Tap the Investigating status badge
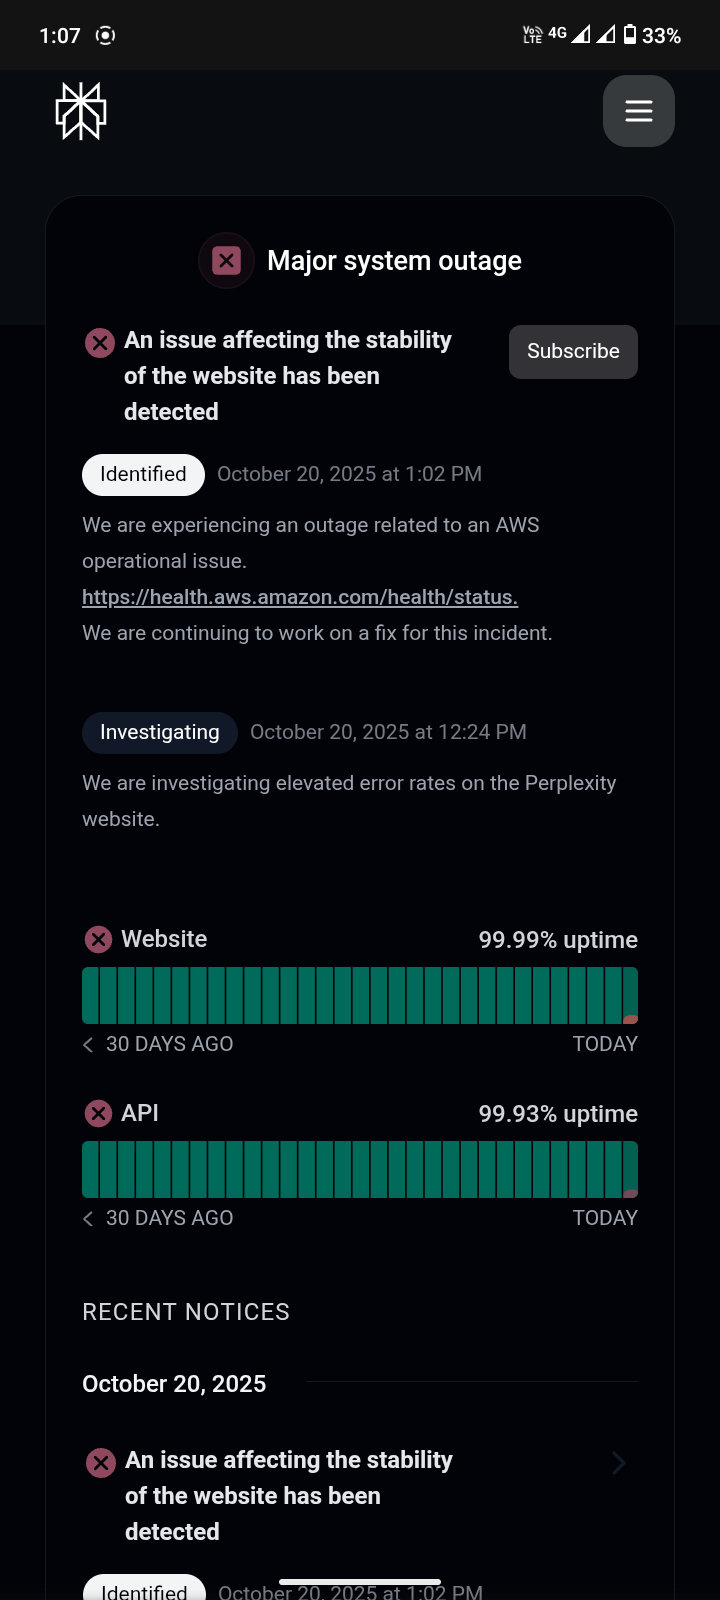Screen dimensions: 720x1600 (x=159, y=732)
